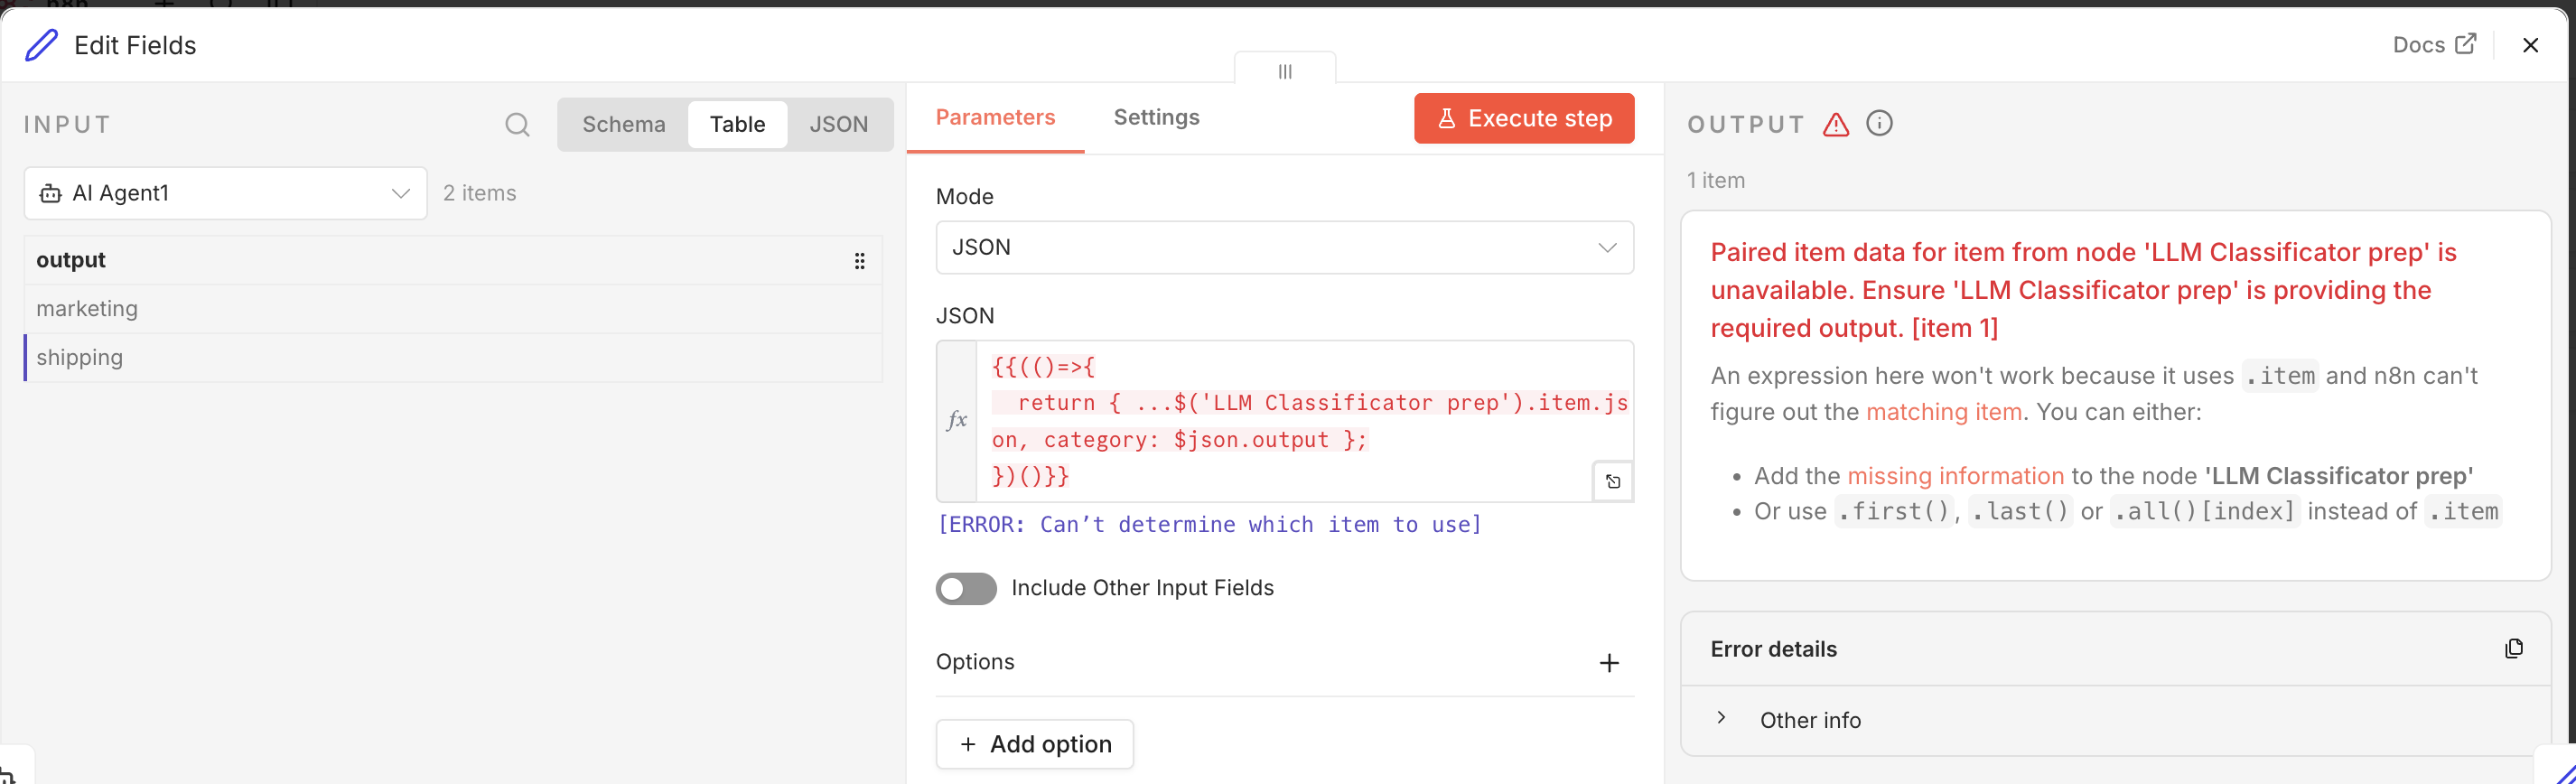The width and height of the screenshot is (2576, 784).
Task: Switch input view to Schema
Action: (623, 125)
